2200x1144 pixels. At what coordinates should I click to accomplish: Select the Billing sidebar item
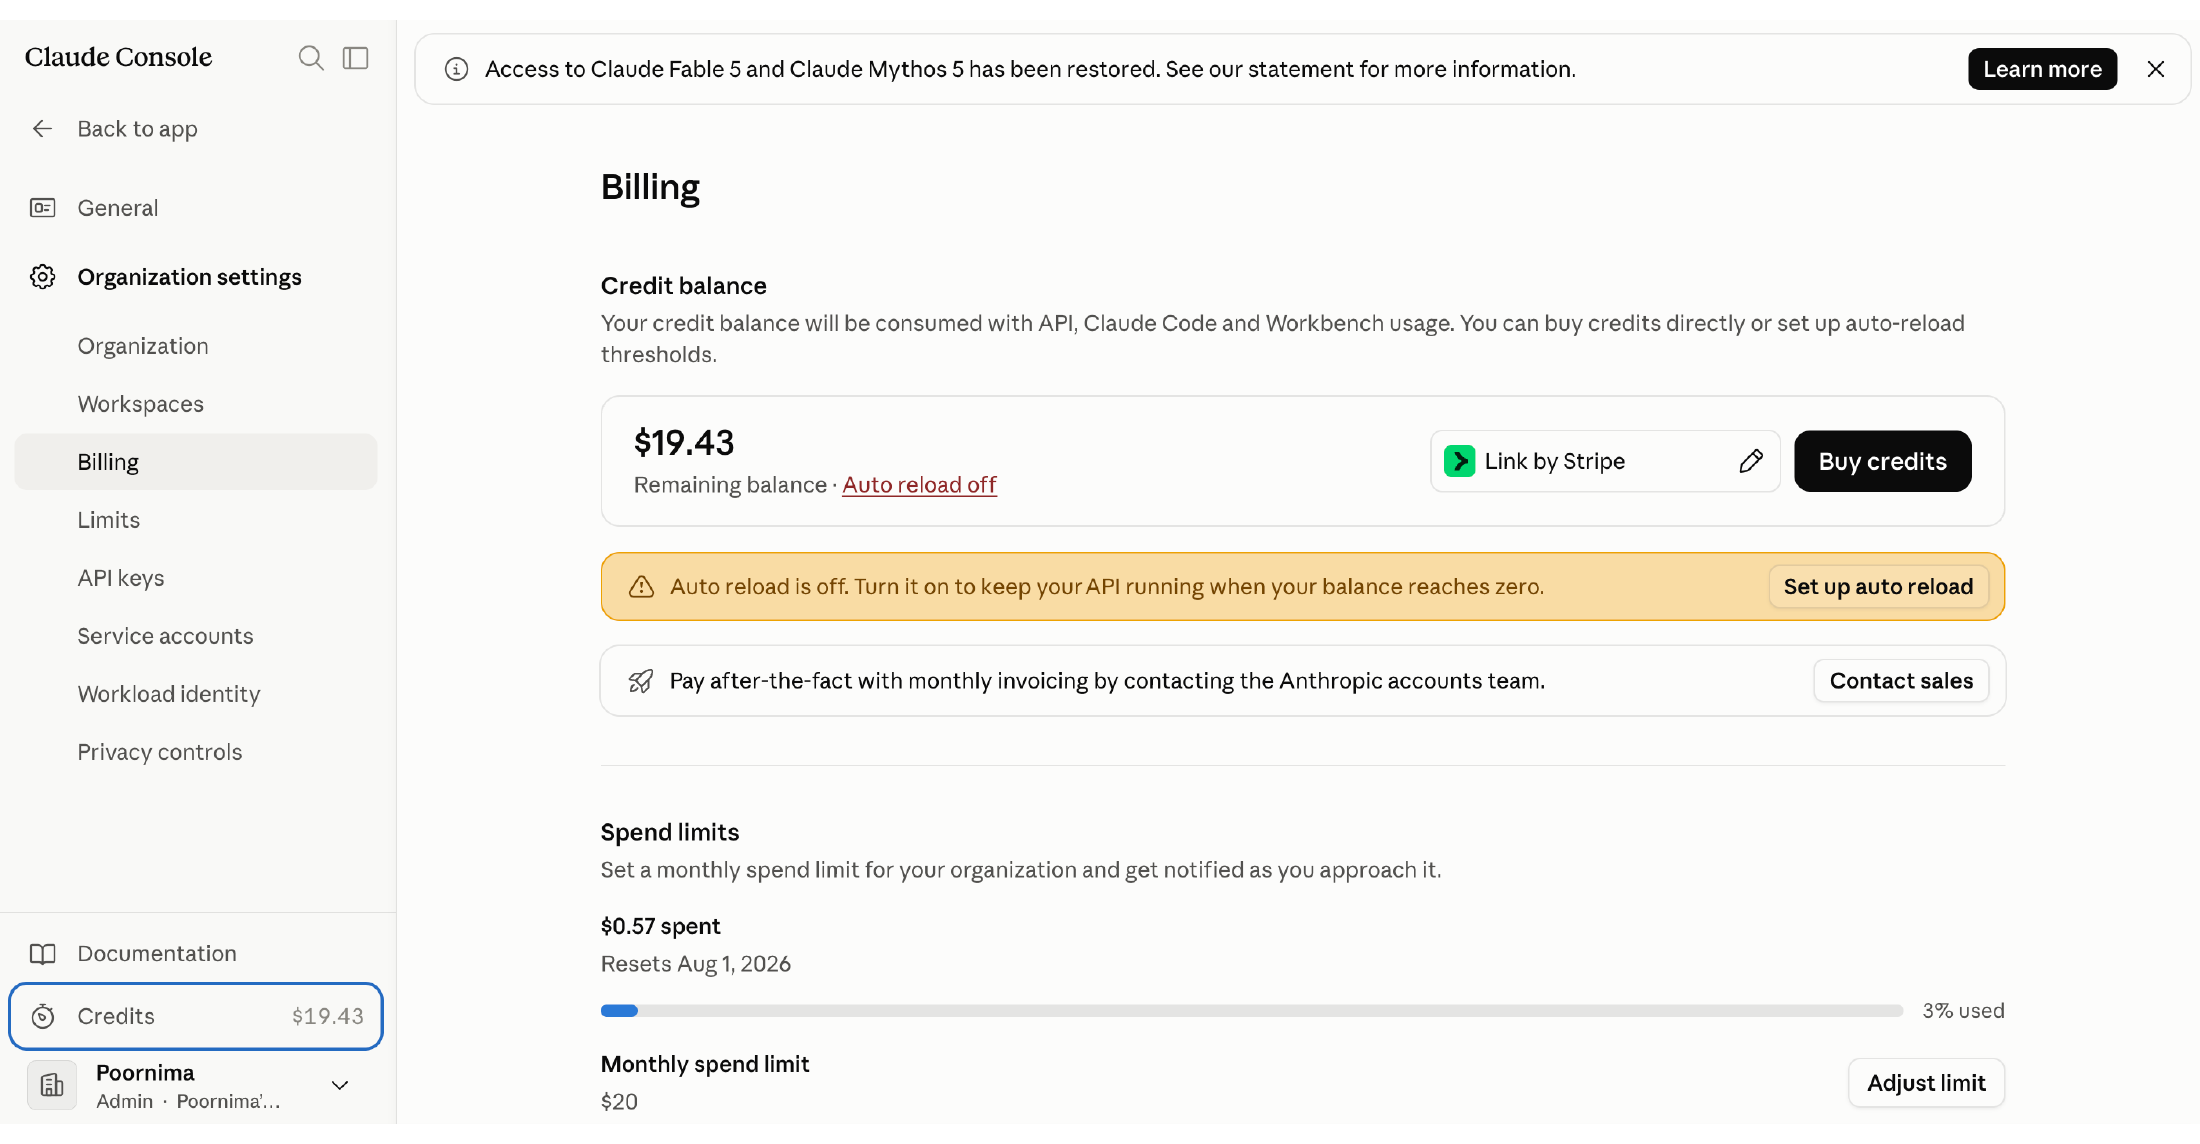(196, 462)
